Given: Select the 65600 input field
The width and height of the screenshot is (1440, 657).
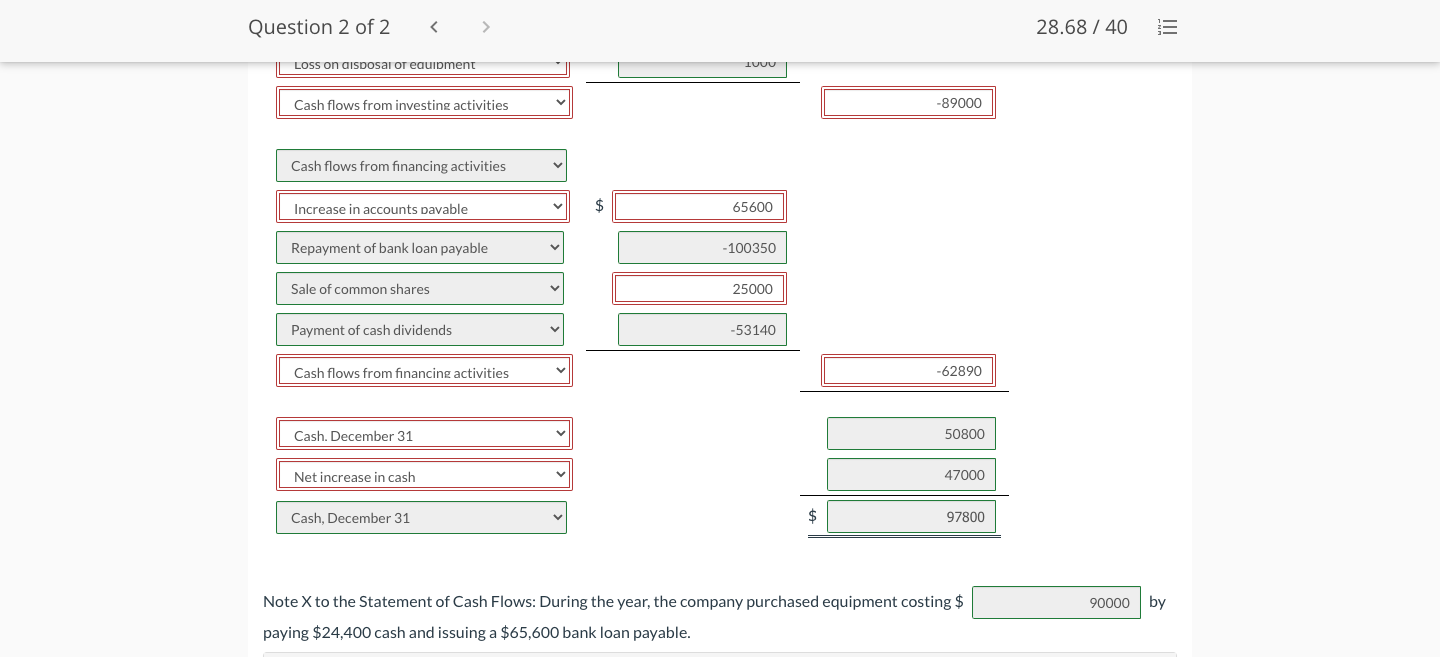Looking at the screenshot, I should click(699, 207).
